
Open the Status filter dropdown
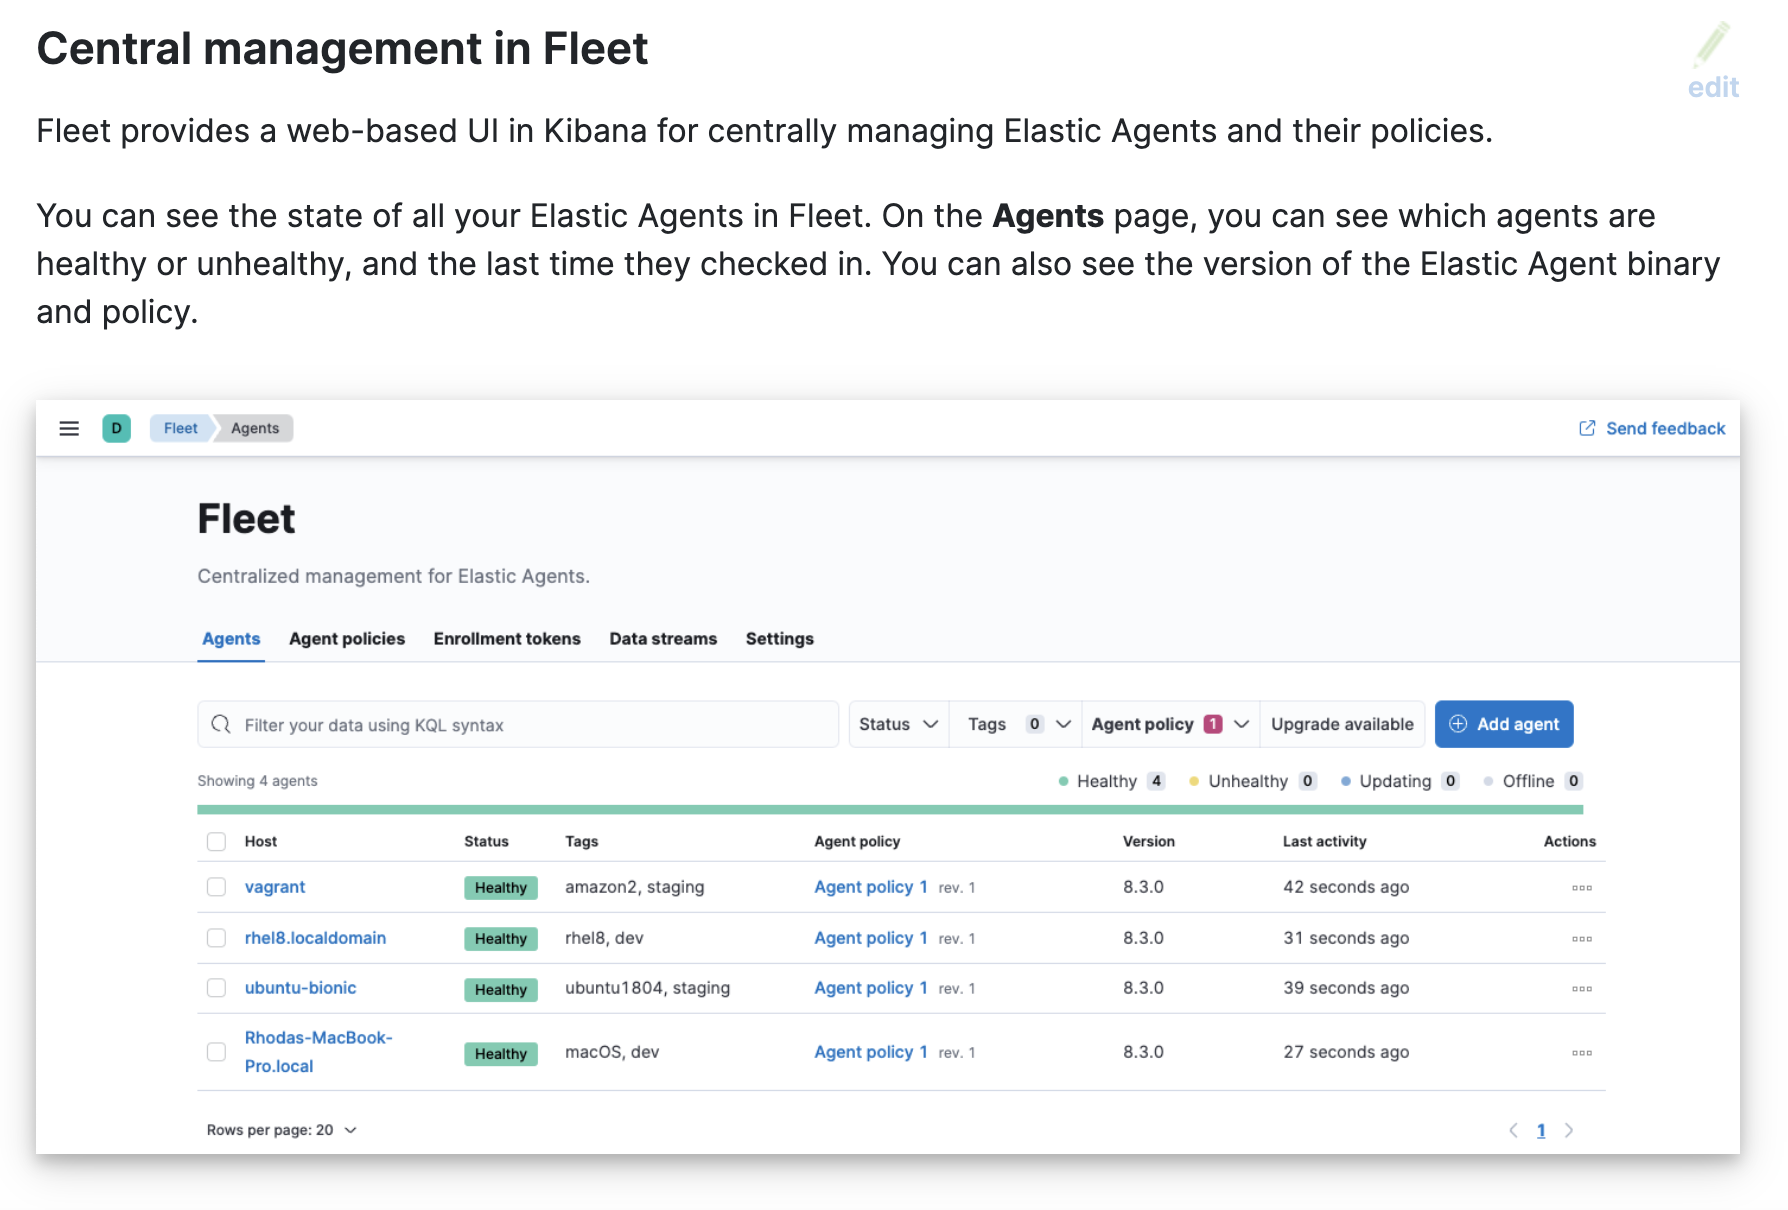coord(897,724)
